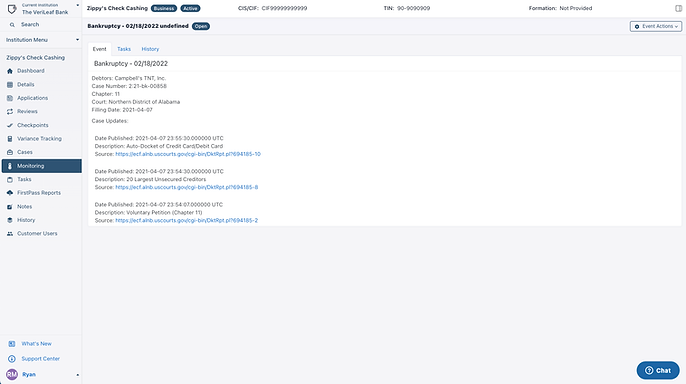Click the Zippy's Check Cashing sidebar heading

[35, 57]
